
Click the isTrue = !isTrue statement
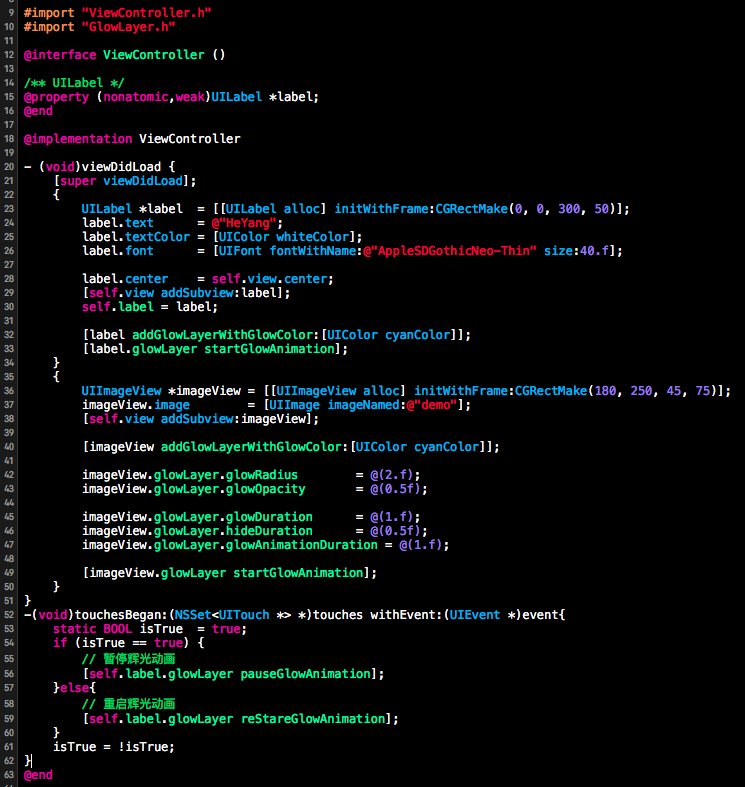tap(113, 747)
